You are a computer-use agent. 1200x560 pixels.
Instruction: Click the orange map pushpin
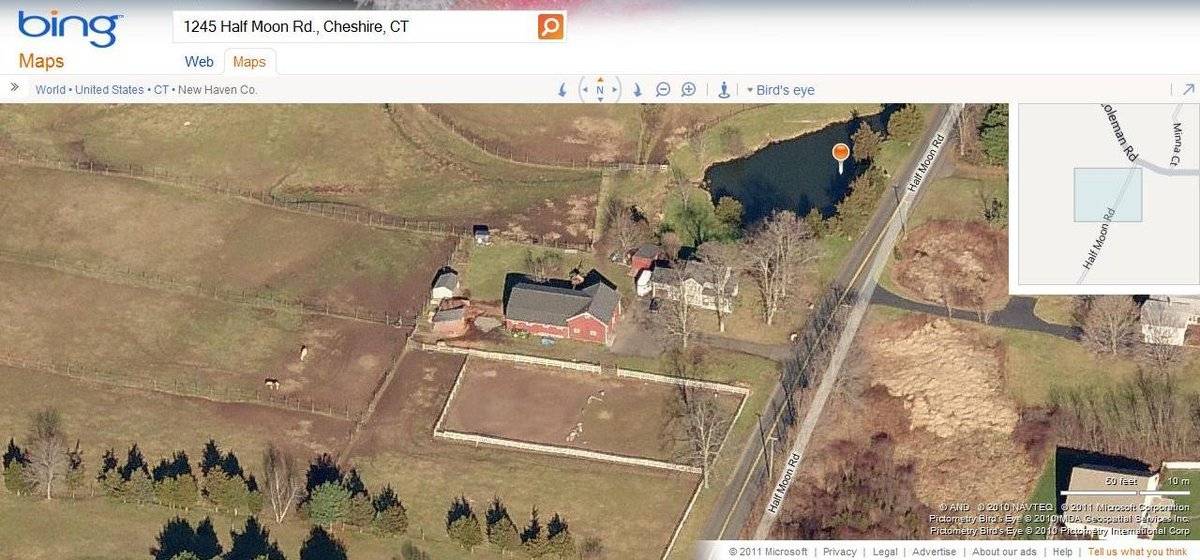pos(840,156)
